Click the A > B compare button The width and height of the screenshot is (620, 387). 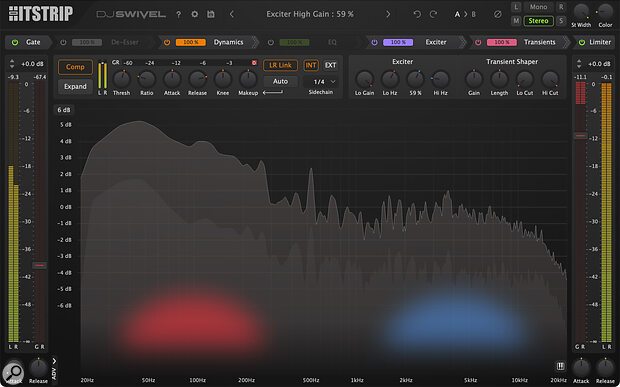tap(465, 14)
